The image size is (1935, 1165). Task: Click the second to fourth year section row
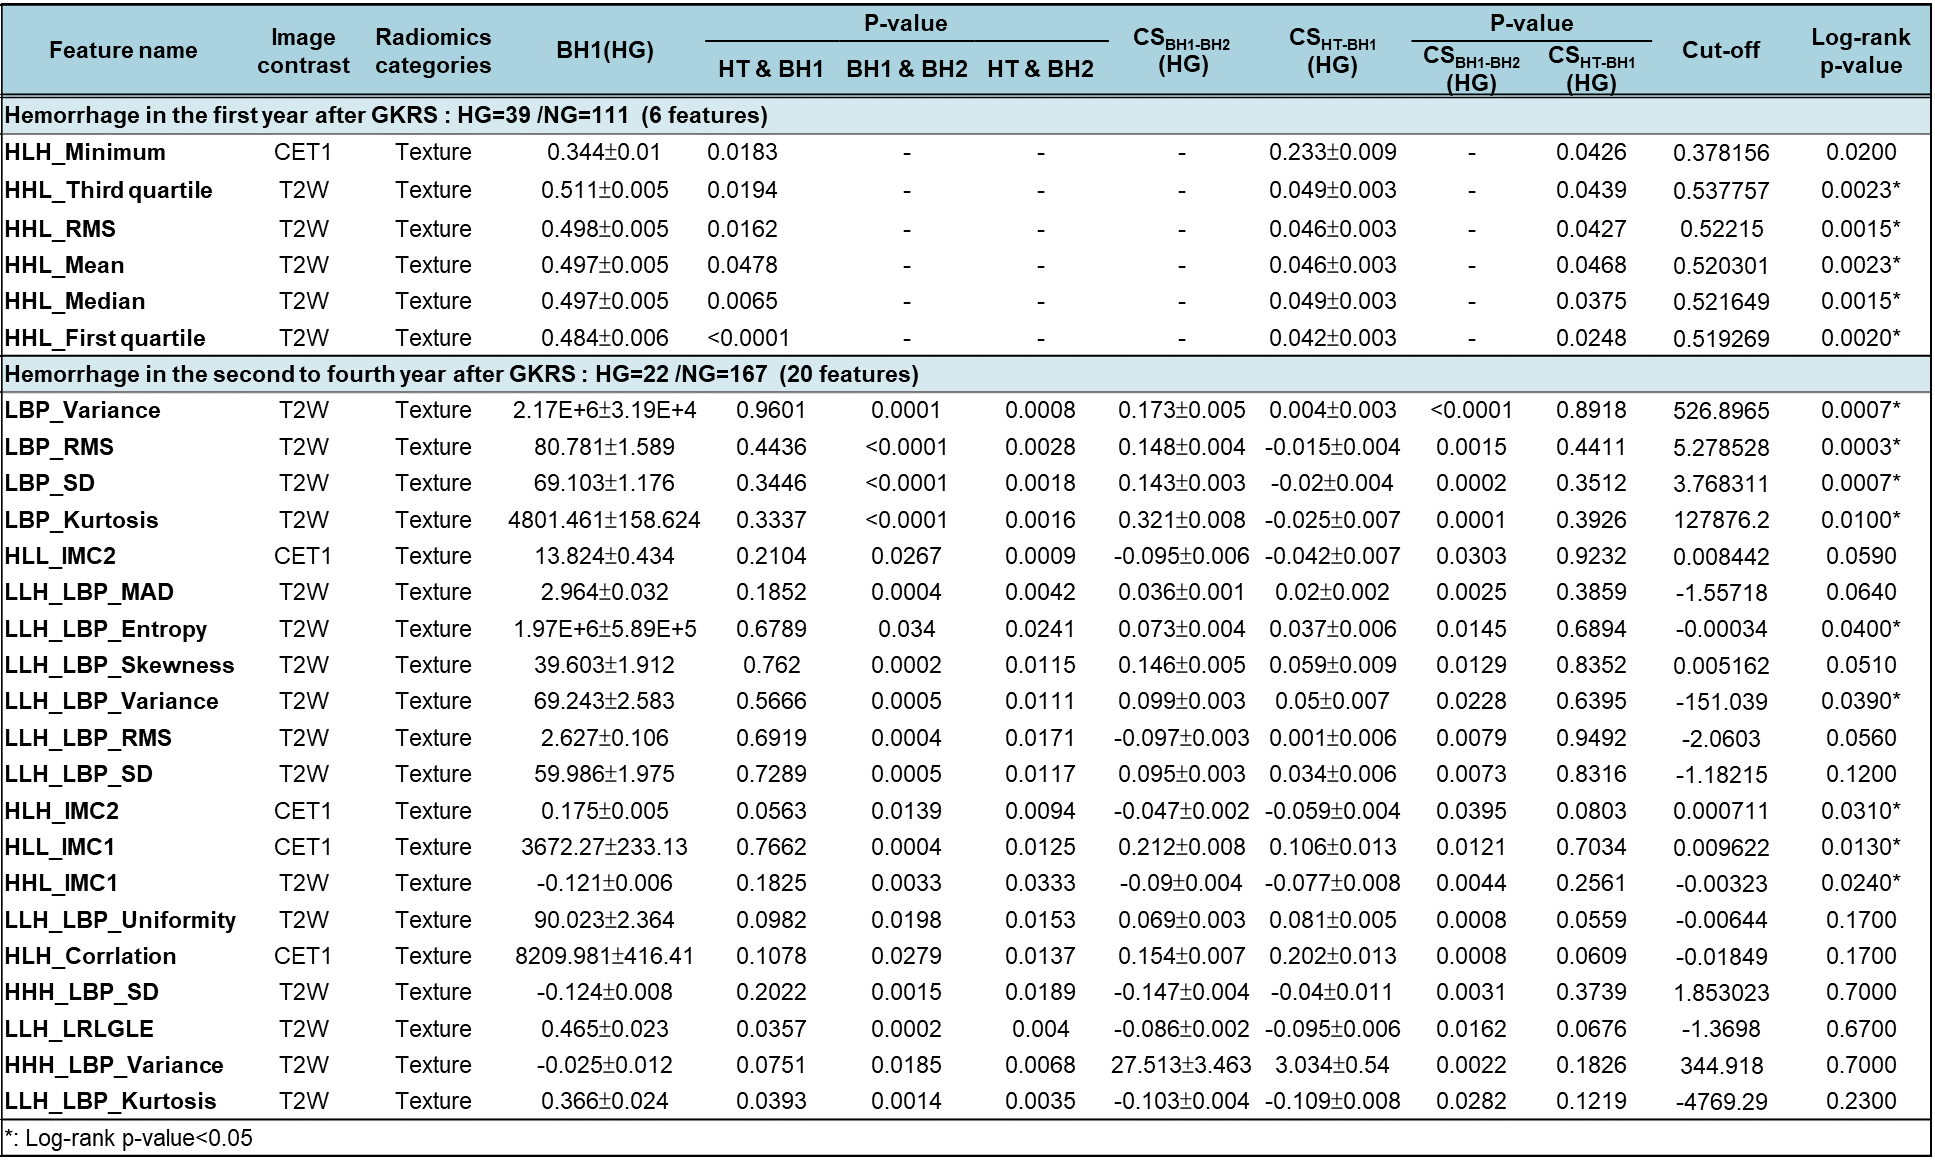(461, 374)
